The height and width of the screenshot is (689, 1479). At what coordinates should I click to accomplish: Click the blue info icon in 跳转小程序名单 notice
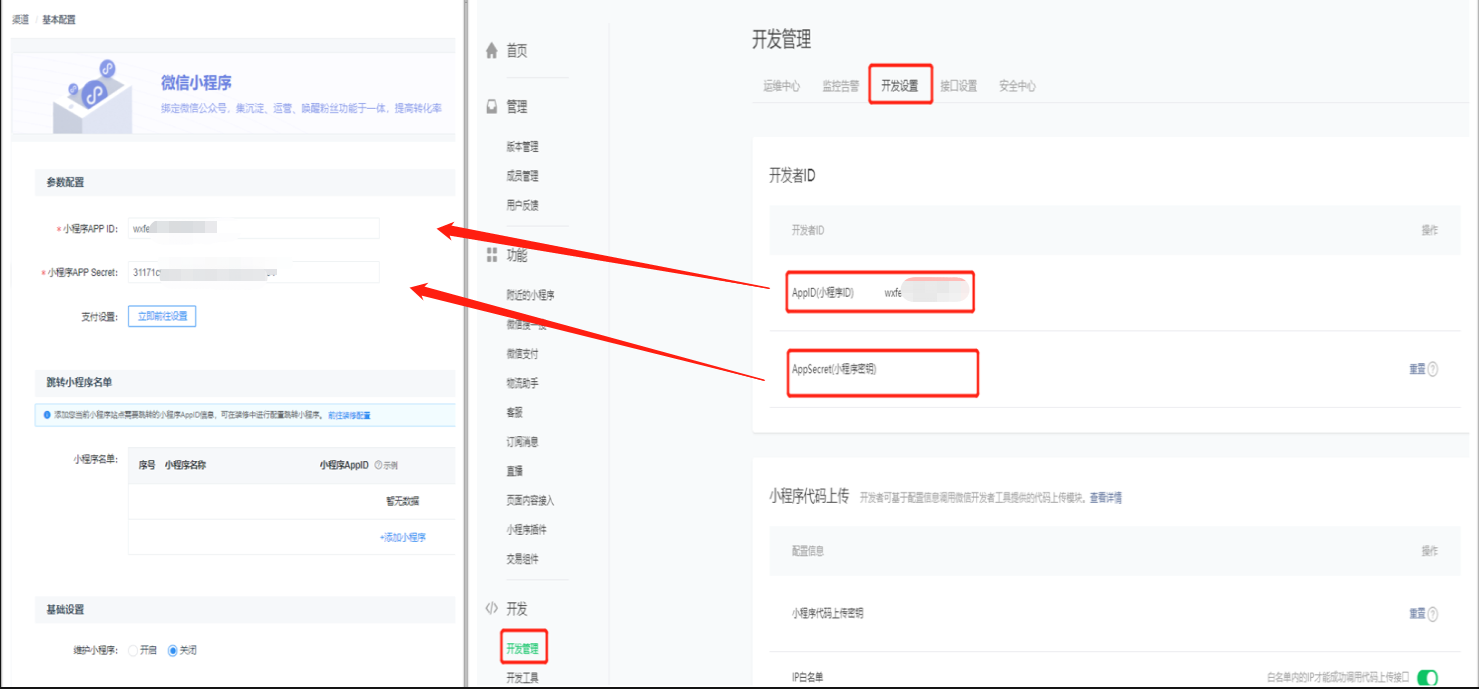tap(46, 414)
